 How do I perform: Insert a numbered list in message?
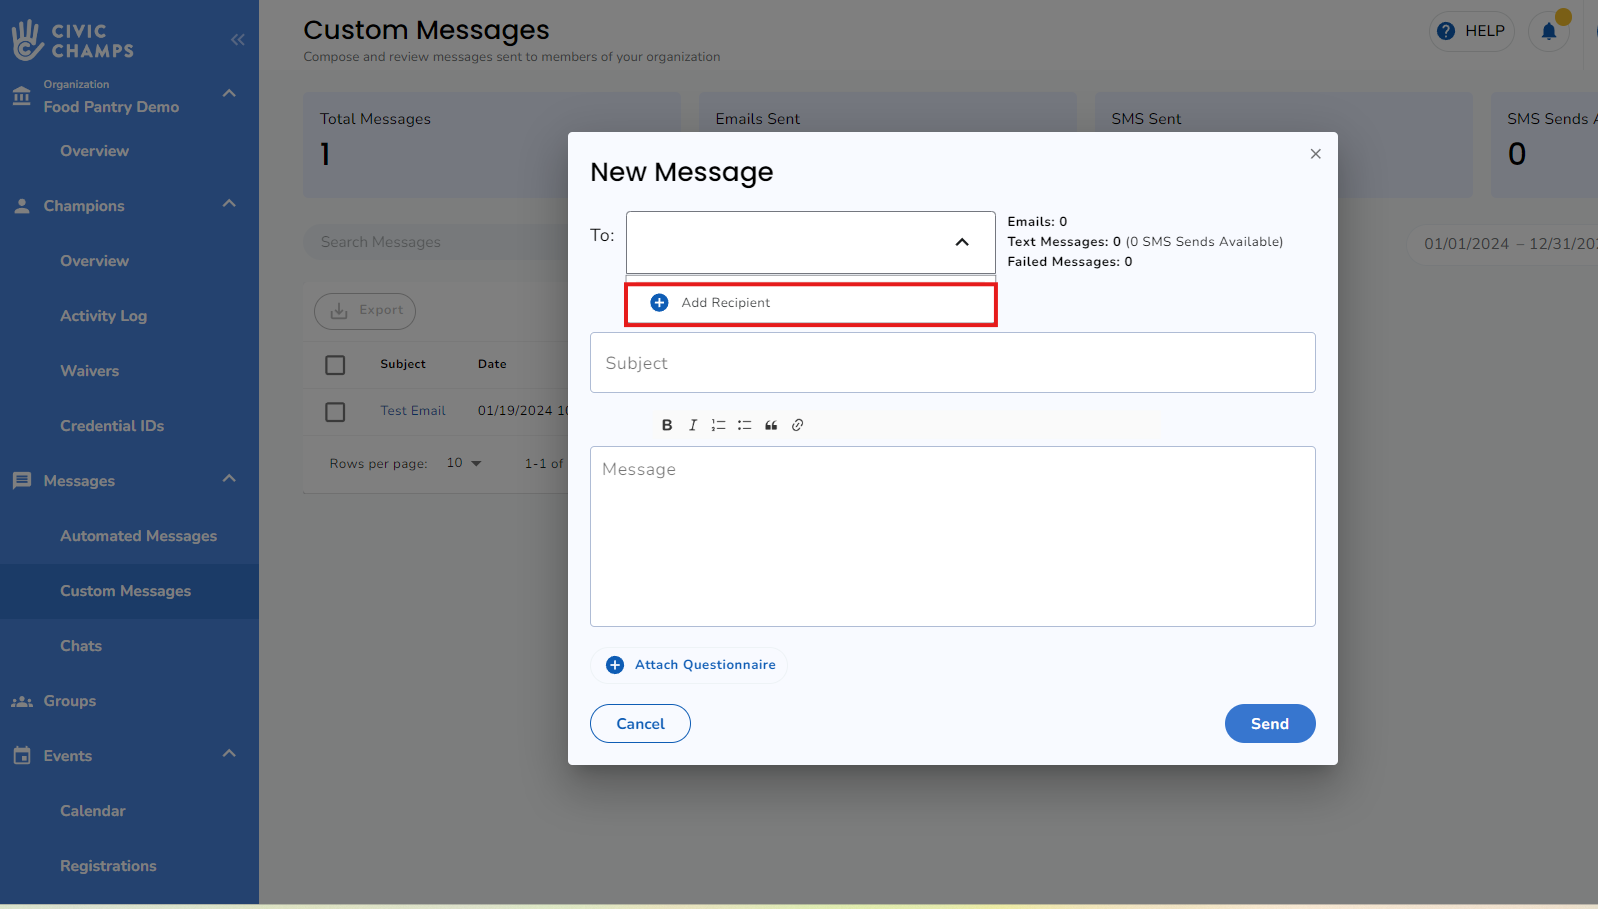718,425
